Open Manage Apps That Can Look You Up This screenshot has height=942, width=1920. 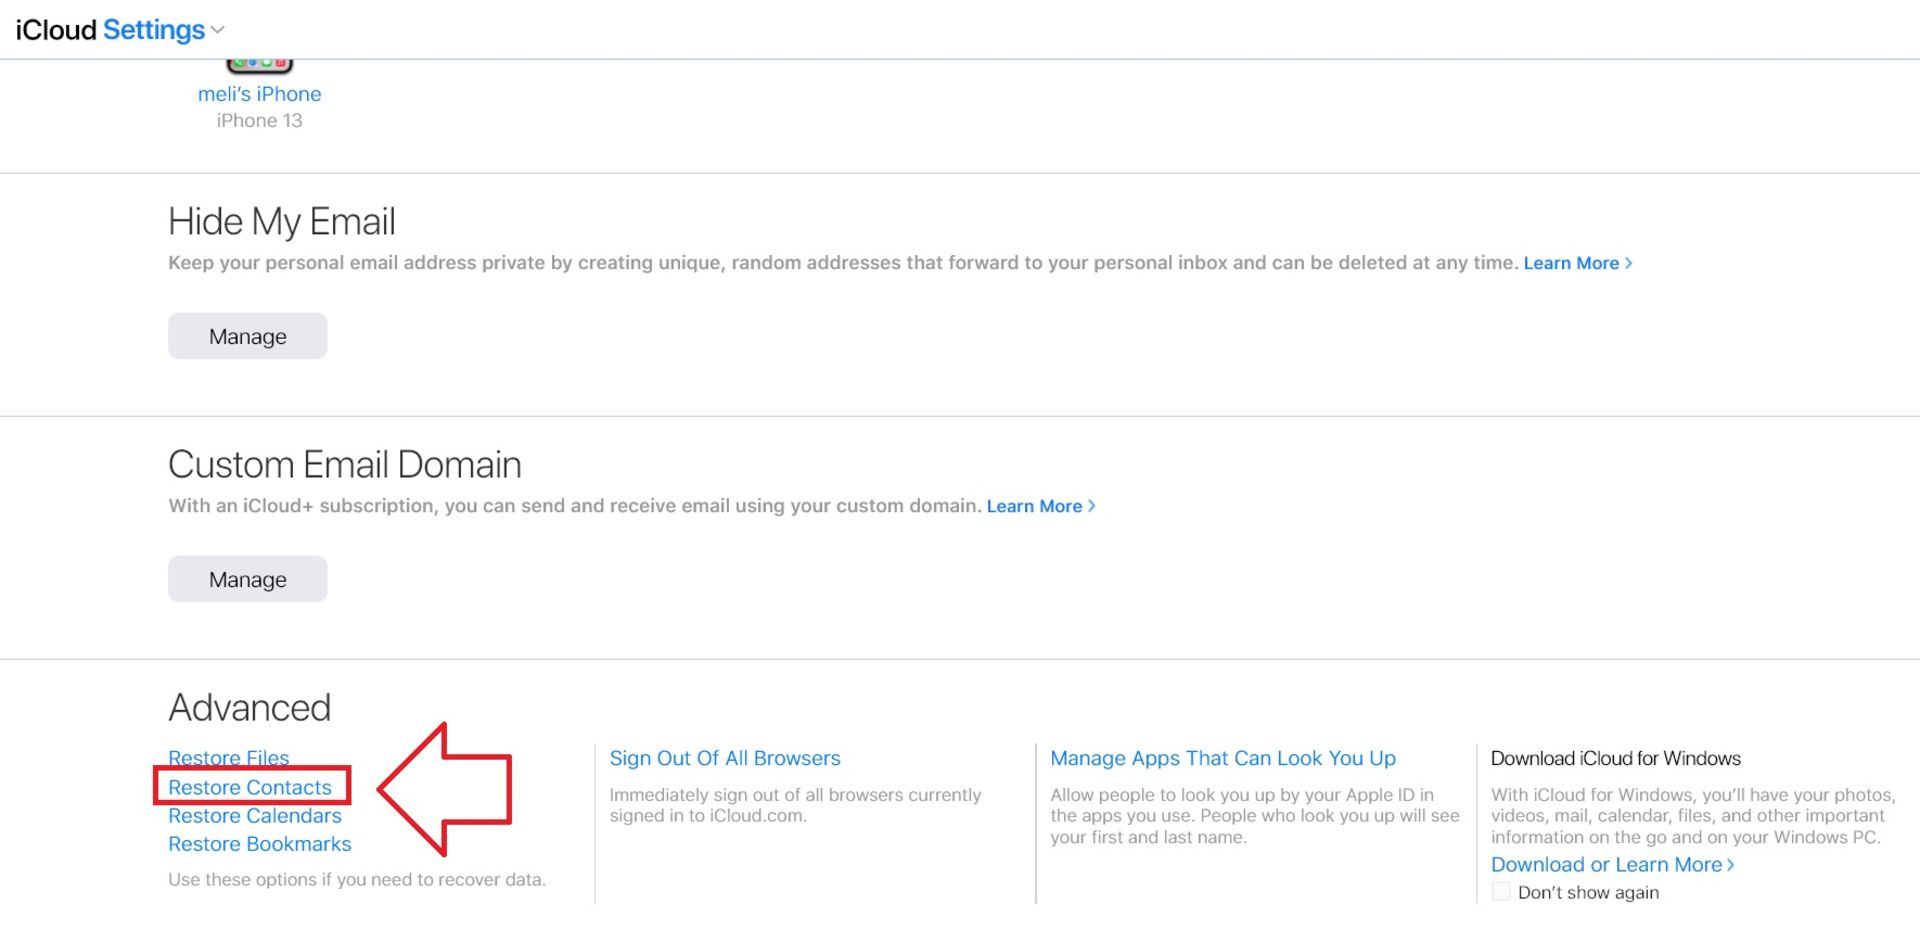click(x=1222, y=758)
